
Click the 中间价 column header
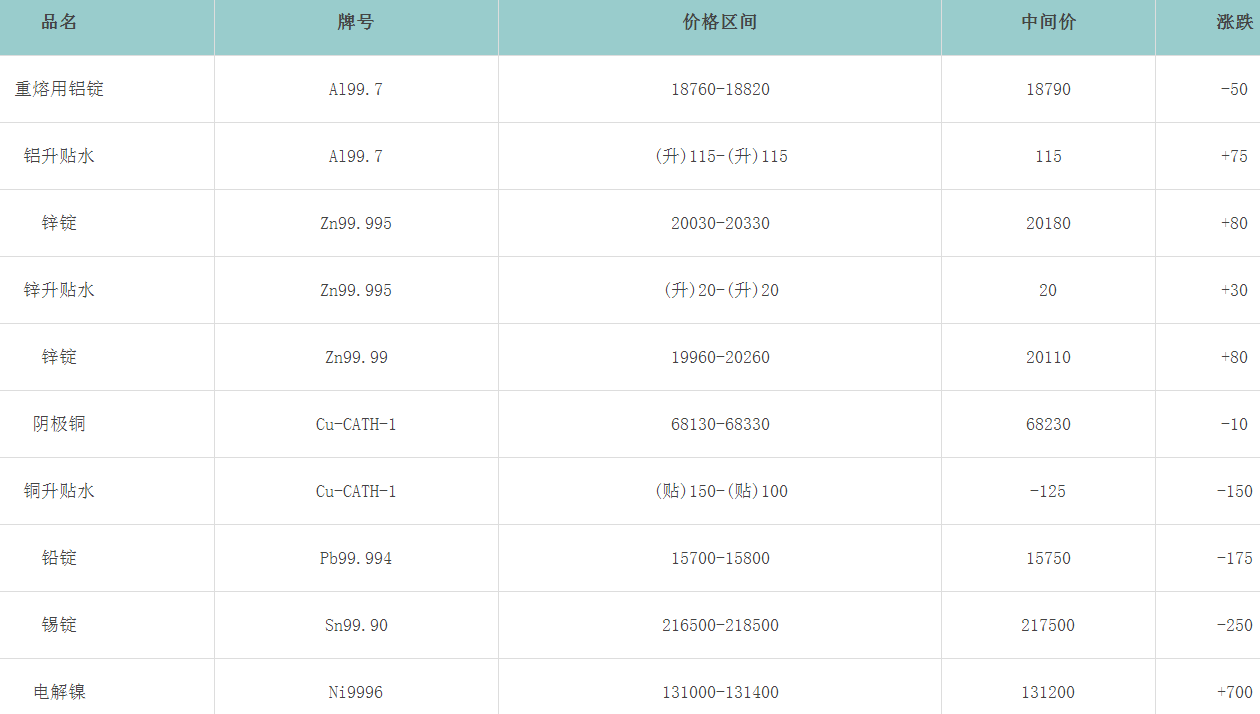click(1048, 22)
